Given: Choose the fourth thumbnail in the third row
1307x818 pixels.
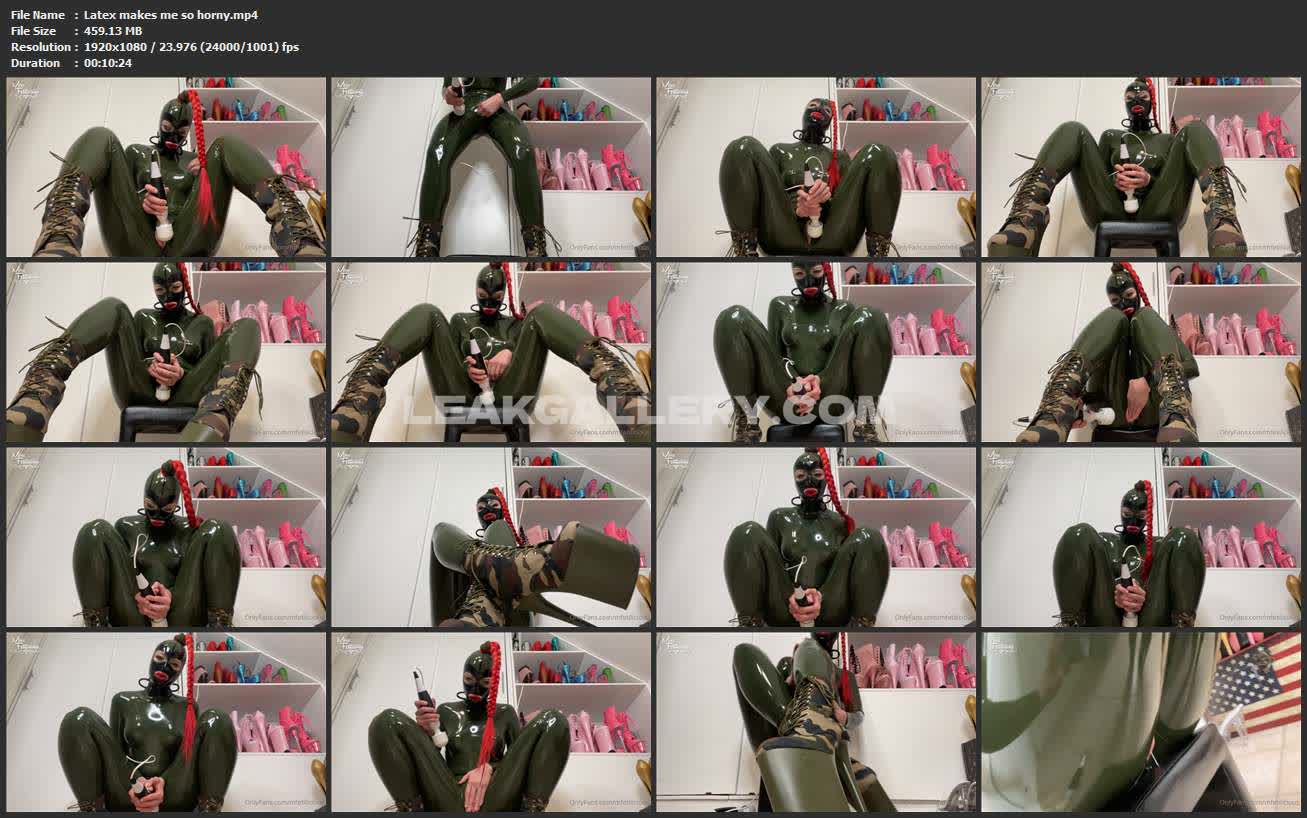Looking at the screenshot, I should [1141, 537].
